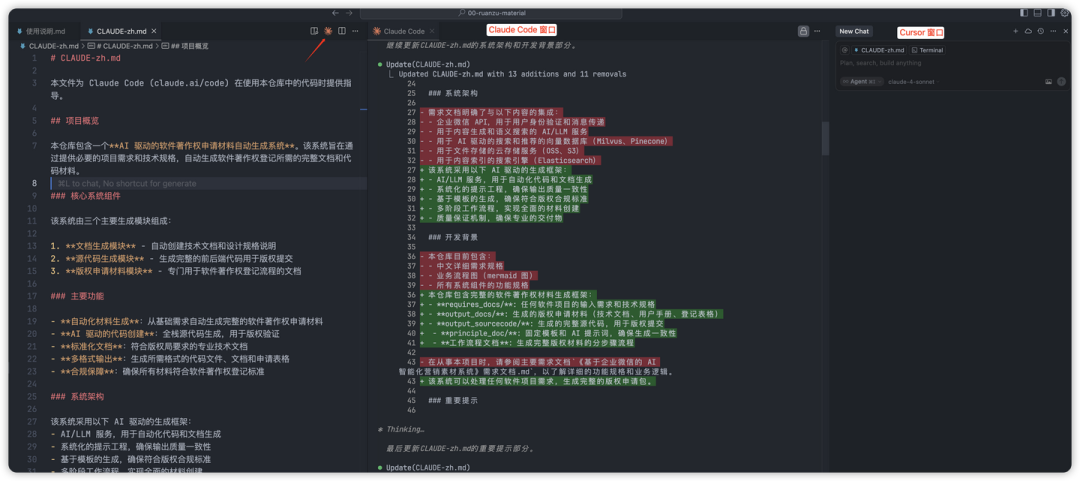Click '⌘L to chat' hint on line 8

click(x=127, y=183)
